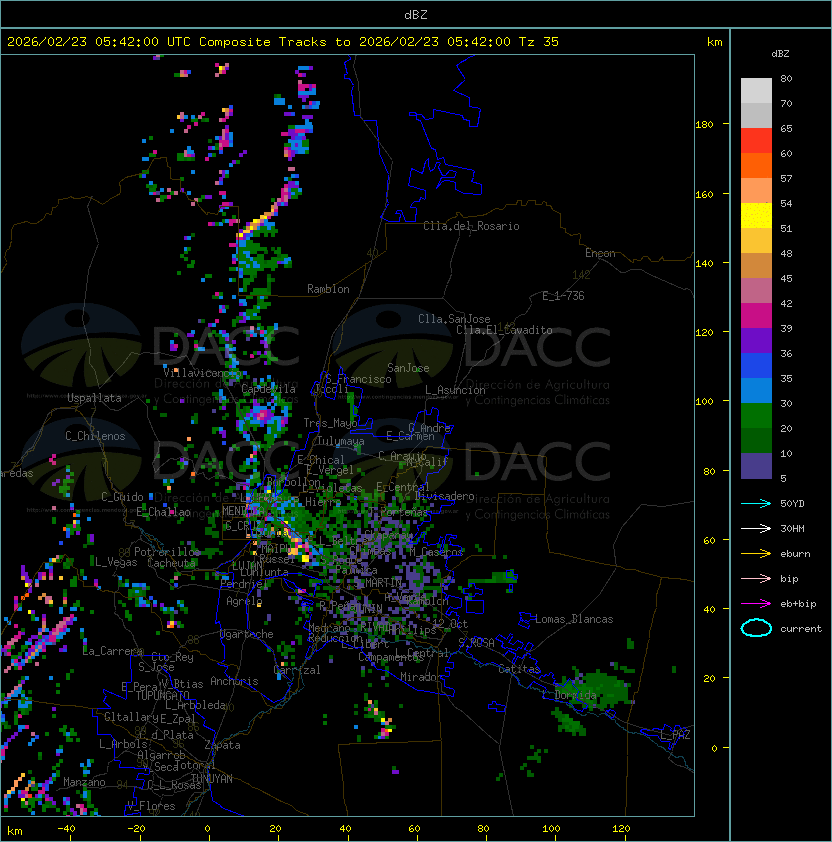The width and height of the screenshot is (832, 842).
Task: Click the 'La_Carrera' place label
Action: [113, 651]
